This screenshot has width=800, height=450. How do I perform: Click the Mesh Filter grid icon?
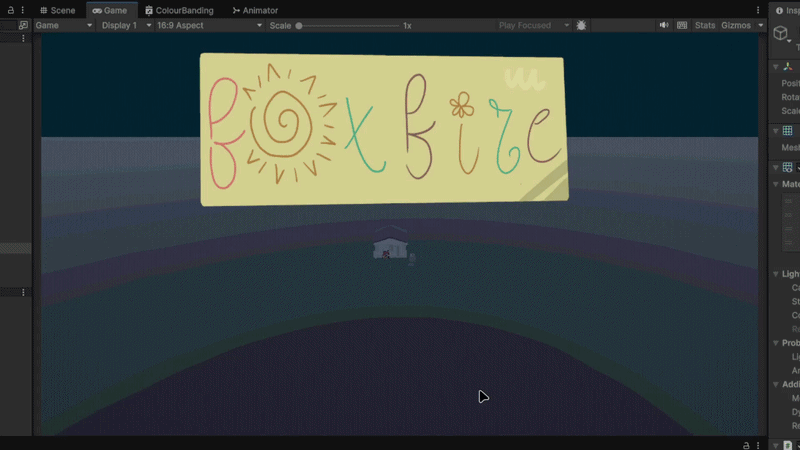(x=788, y=131)
